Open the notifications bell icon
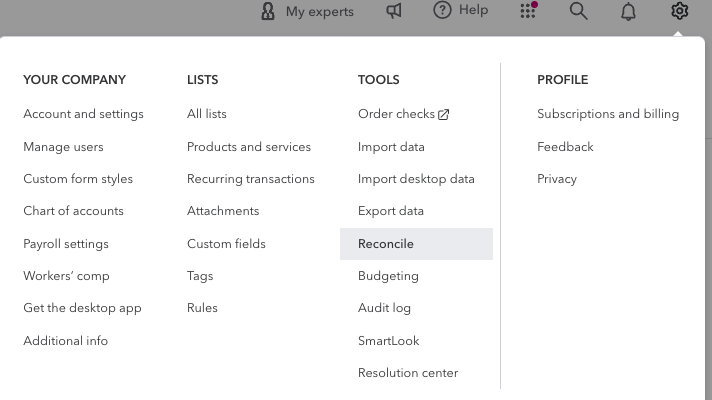Image resolution: width=712 pixels, height=400 pixels. click(628, 11)
